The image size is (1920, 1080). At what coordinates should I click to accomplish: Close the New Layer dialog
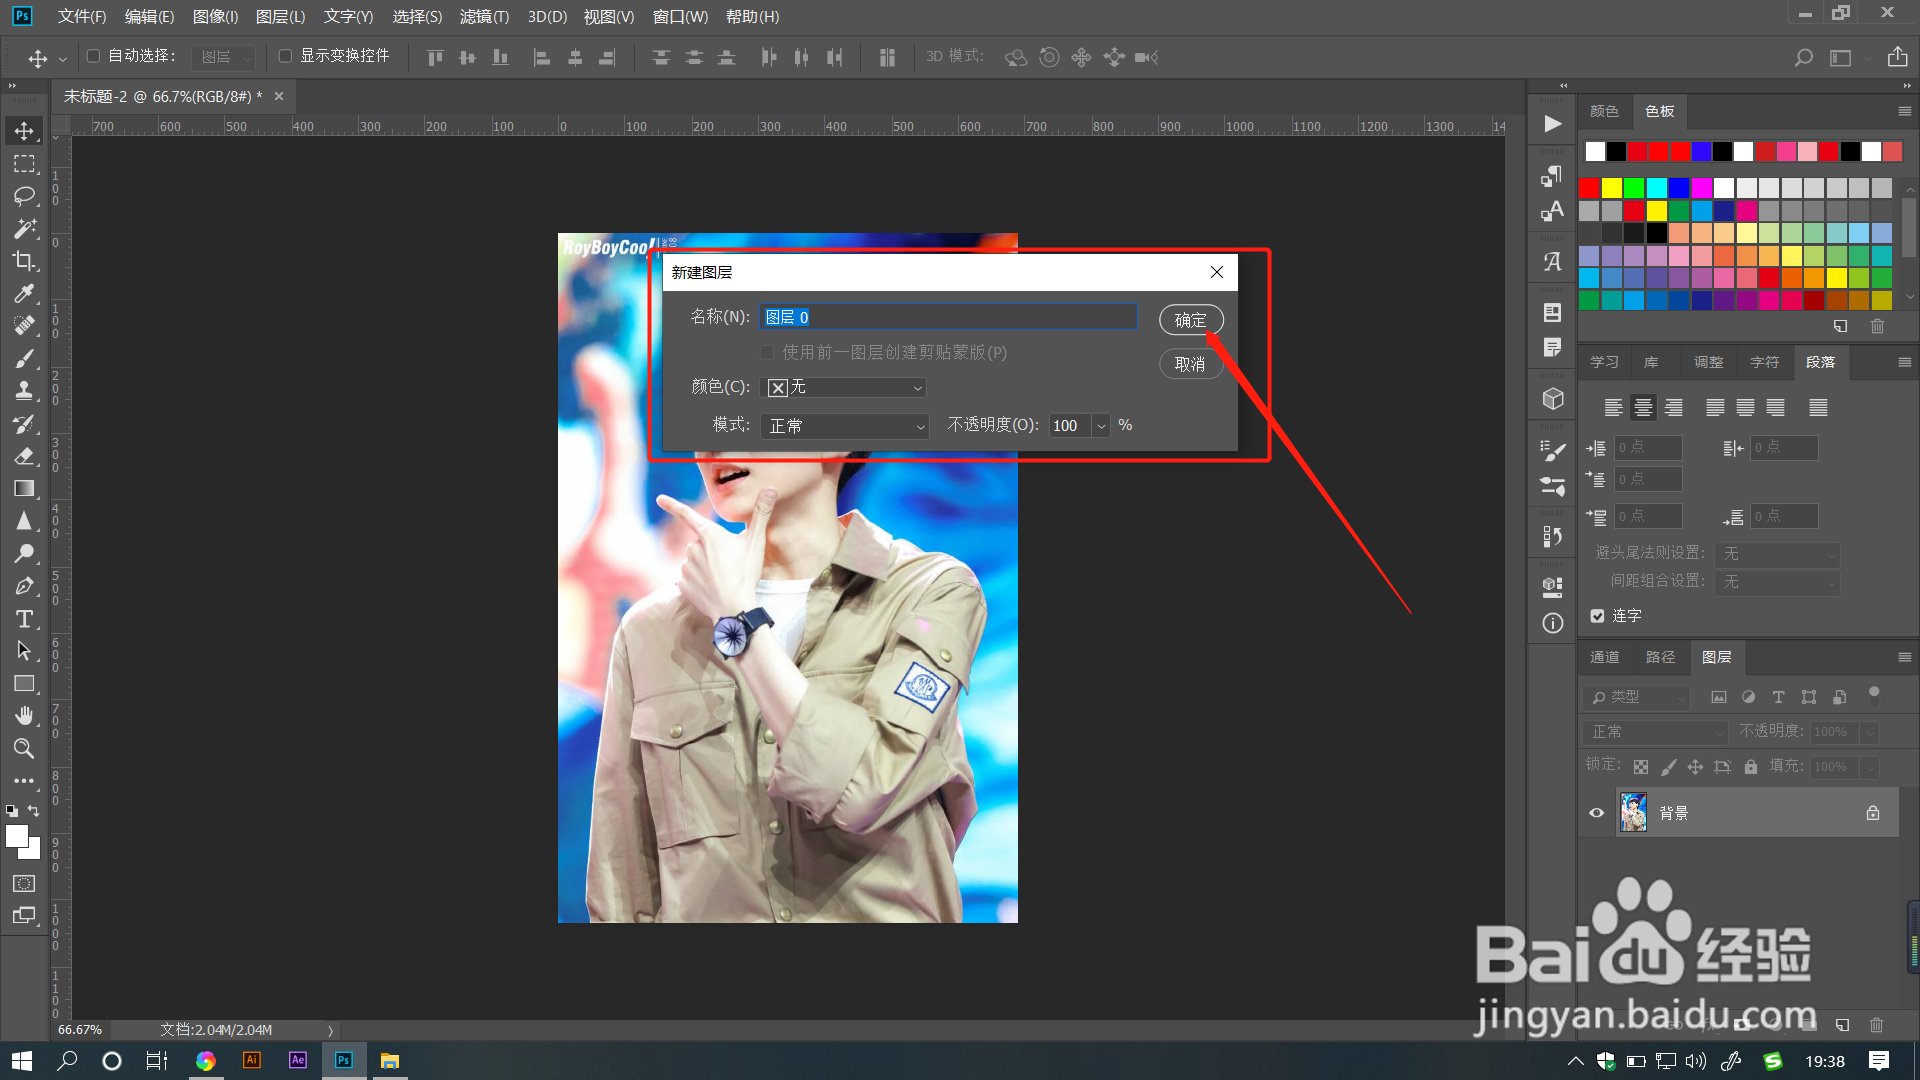(x=1217, y=272)
